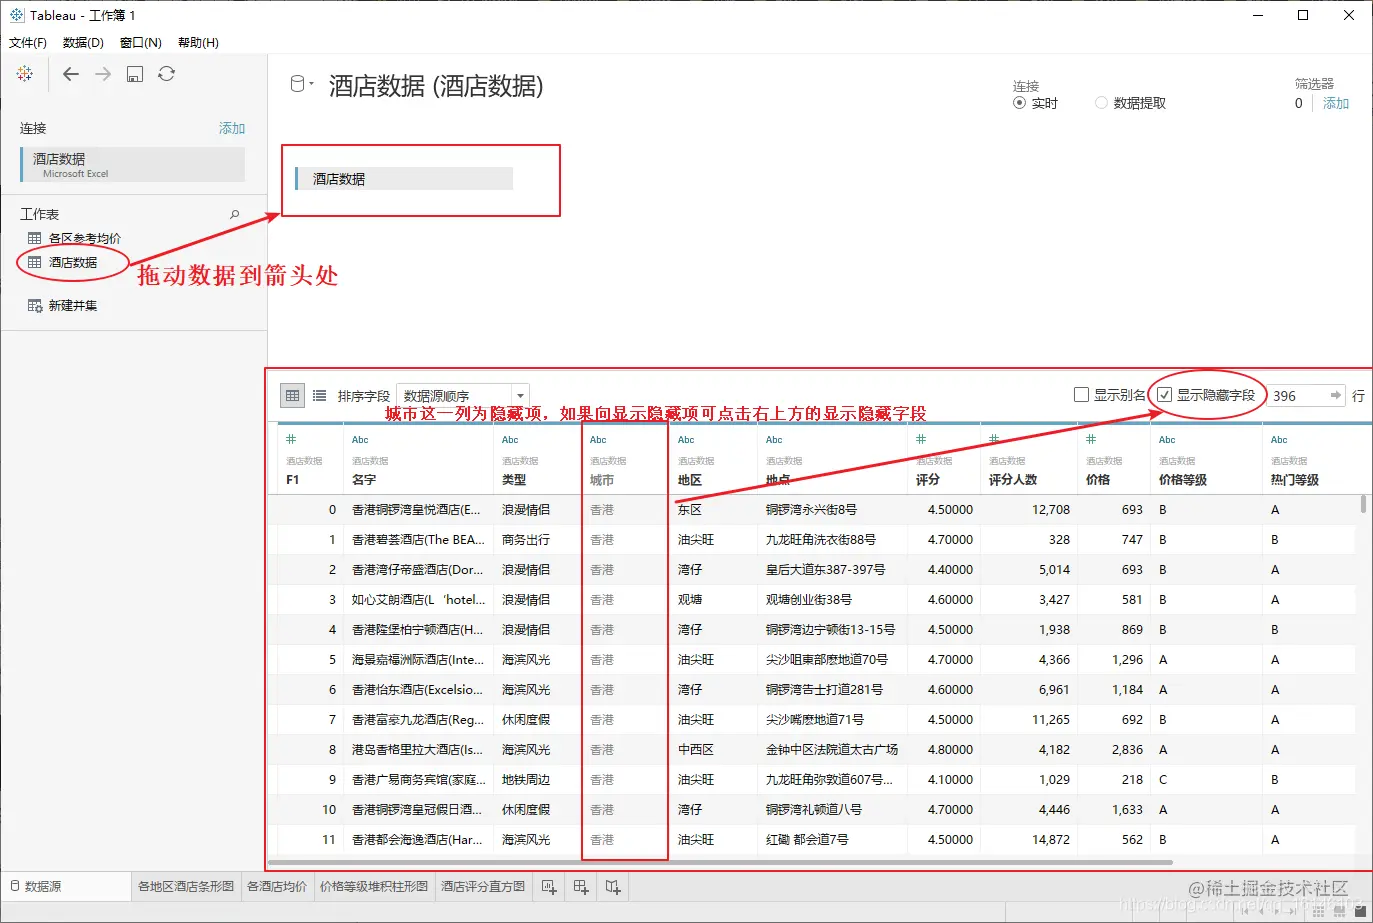Image resolution: width=1373 pixels, height=923 pixels.
Task: Click the Abc type icon above 价格等级
Action: click(x=1167, y=440)
